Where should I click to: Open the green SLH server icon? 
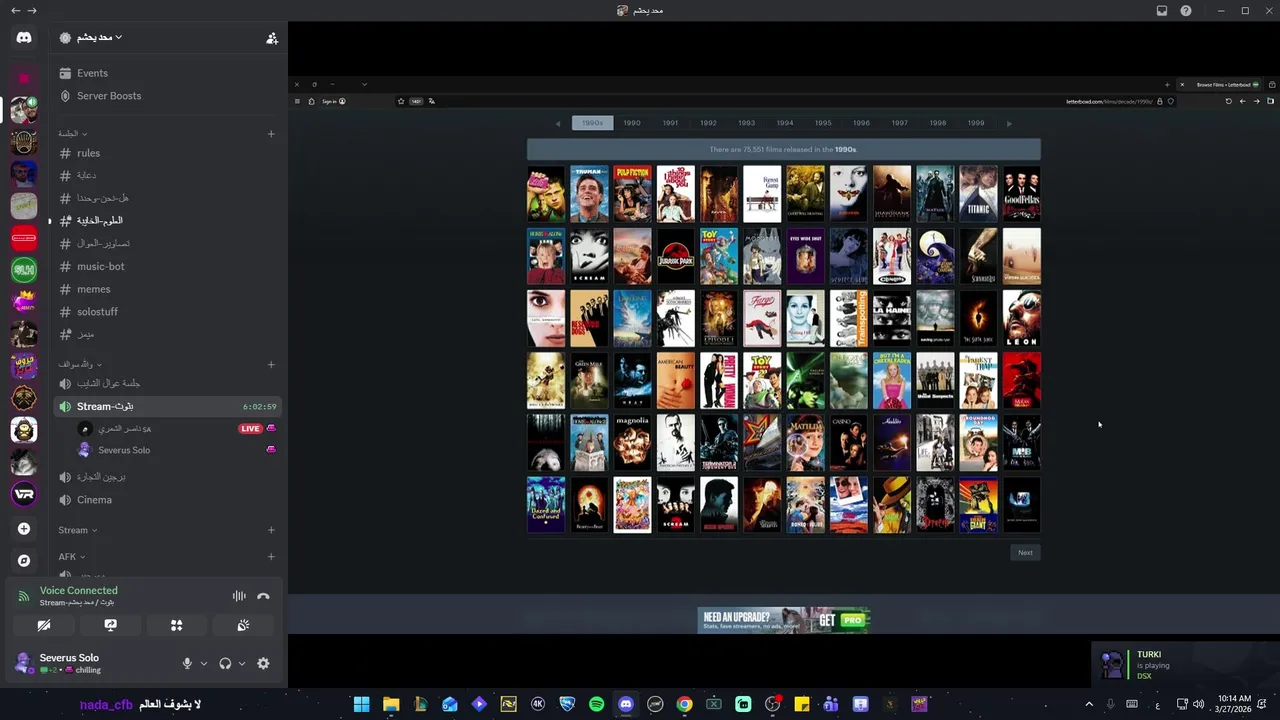(x=24, y=269)
